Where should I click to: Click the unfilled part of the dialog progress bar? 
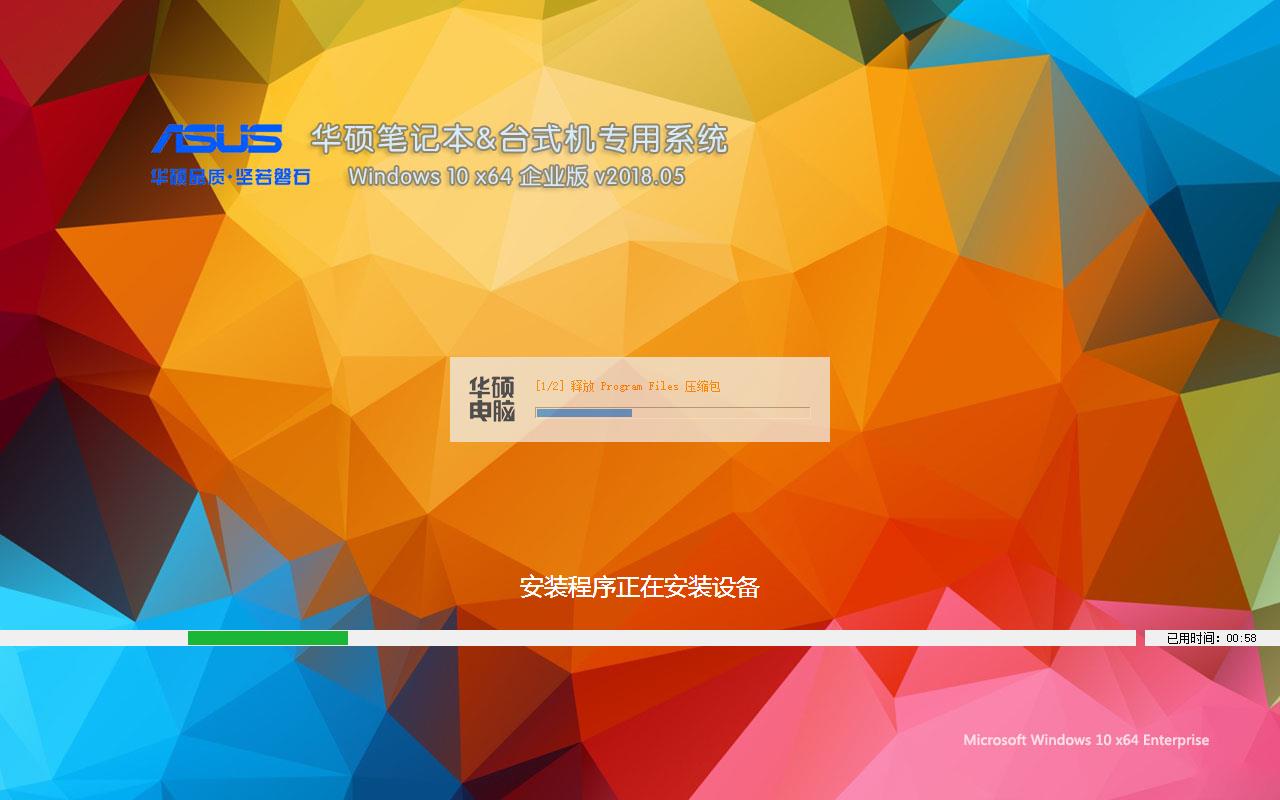pos(720,412)
